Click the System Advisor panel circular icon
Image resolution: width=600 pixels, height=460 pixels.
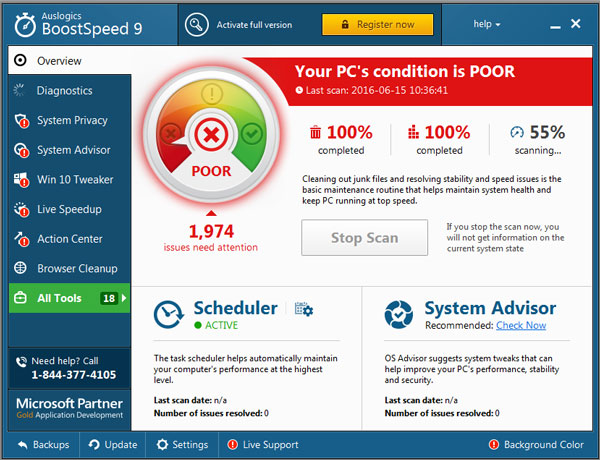399,315
